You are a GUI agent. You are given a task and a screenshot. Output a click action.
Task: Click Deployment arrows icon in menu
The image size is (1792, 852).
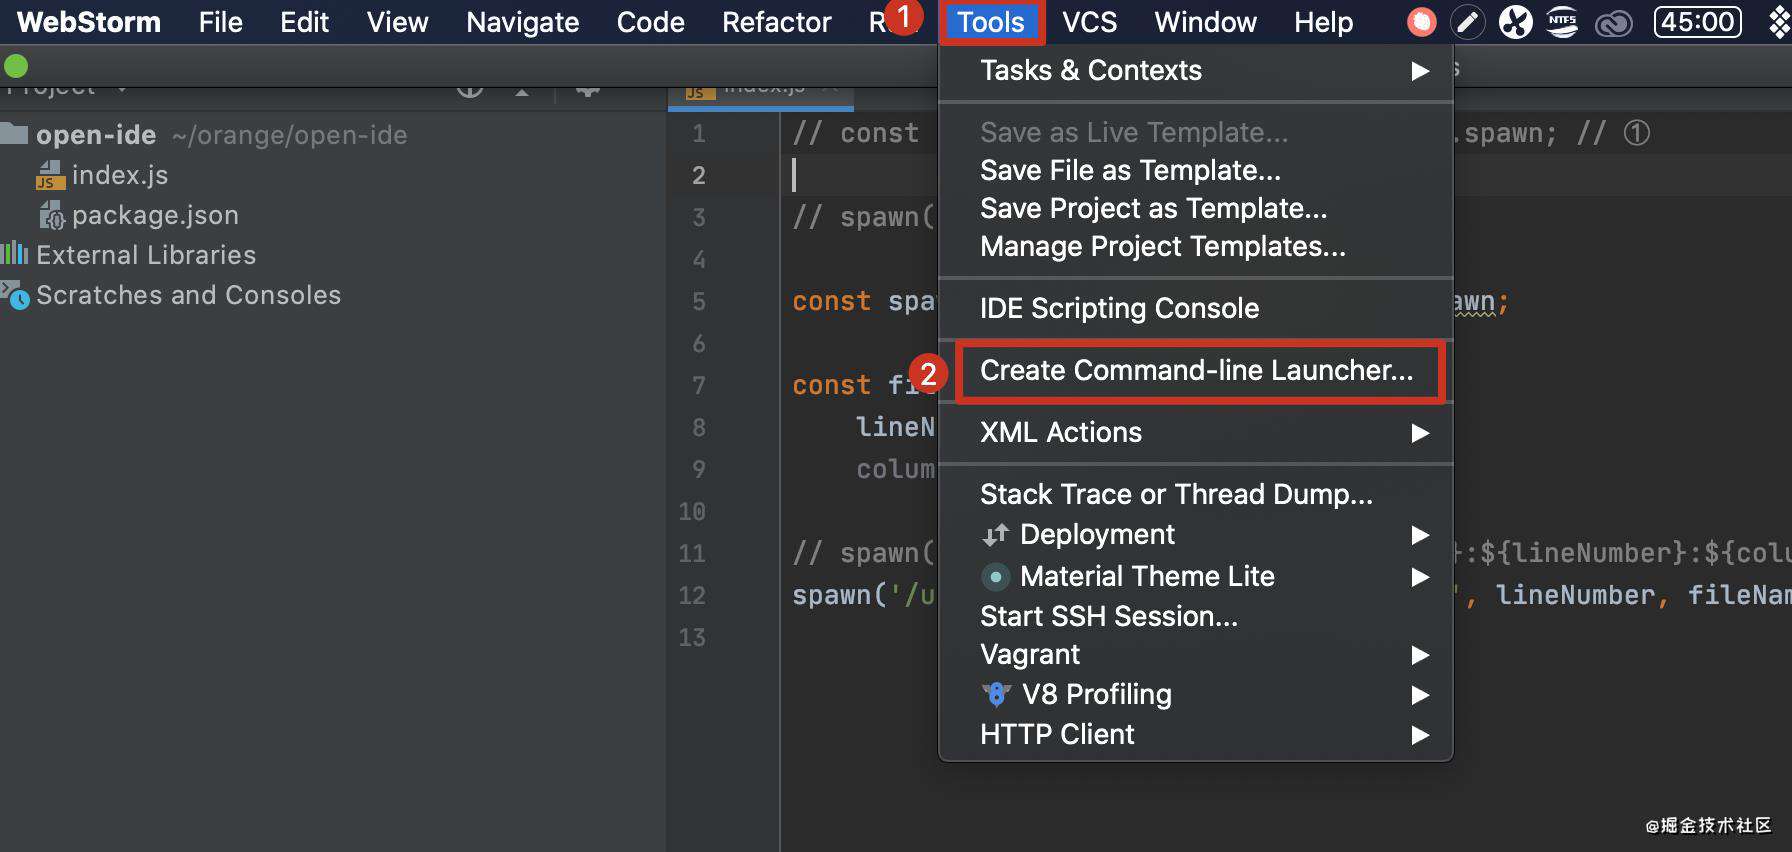pyautogui.click(x=995, y=535)
